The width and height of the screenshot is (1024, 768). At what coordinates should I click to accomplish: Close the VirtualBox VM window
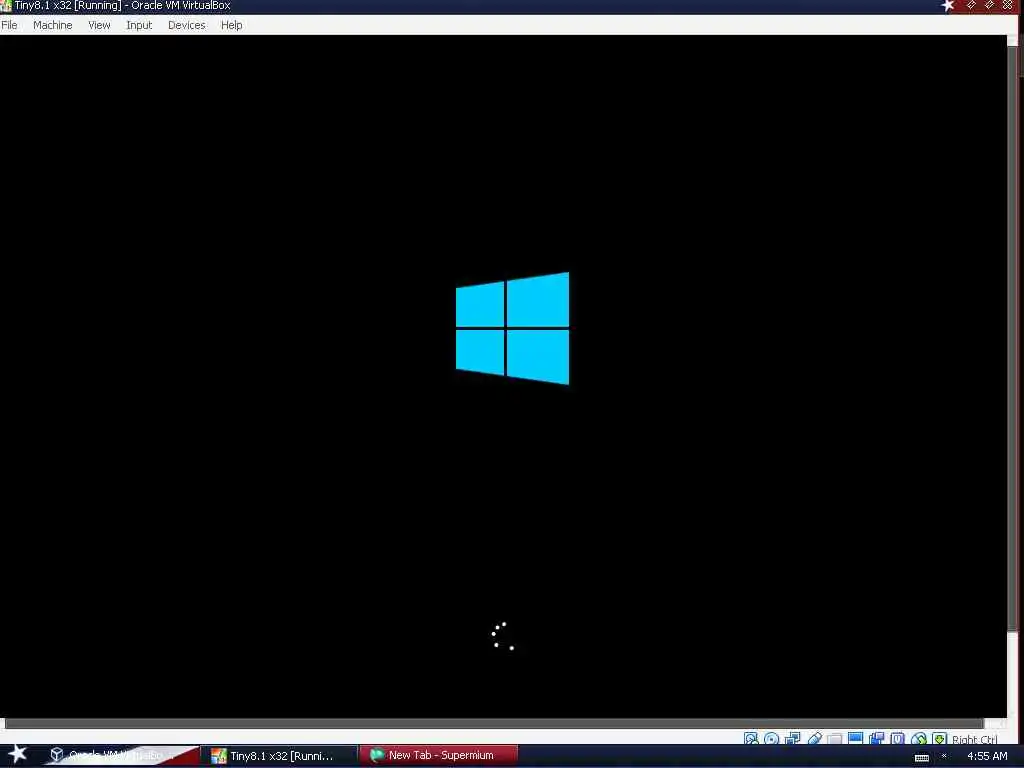(x=1008, y=5)
